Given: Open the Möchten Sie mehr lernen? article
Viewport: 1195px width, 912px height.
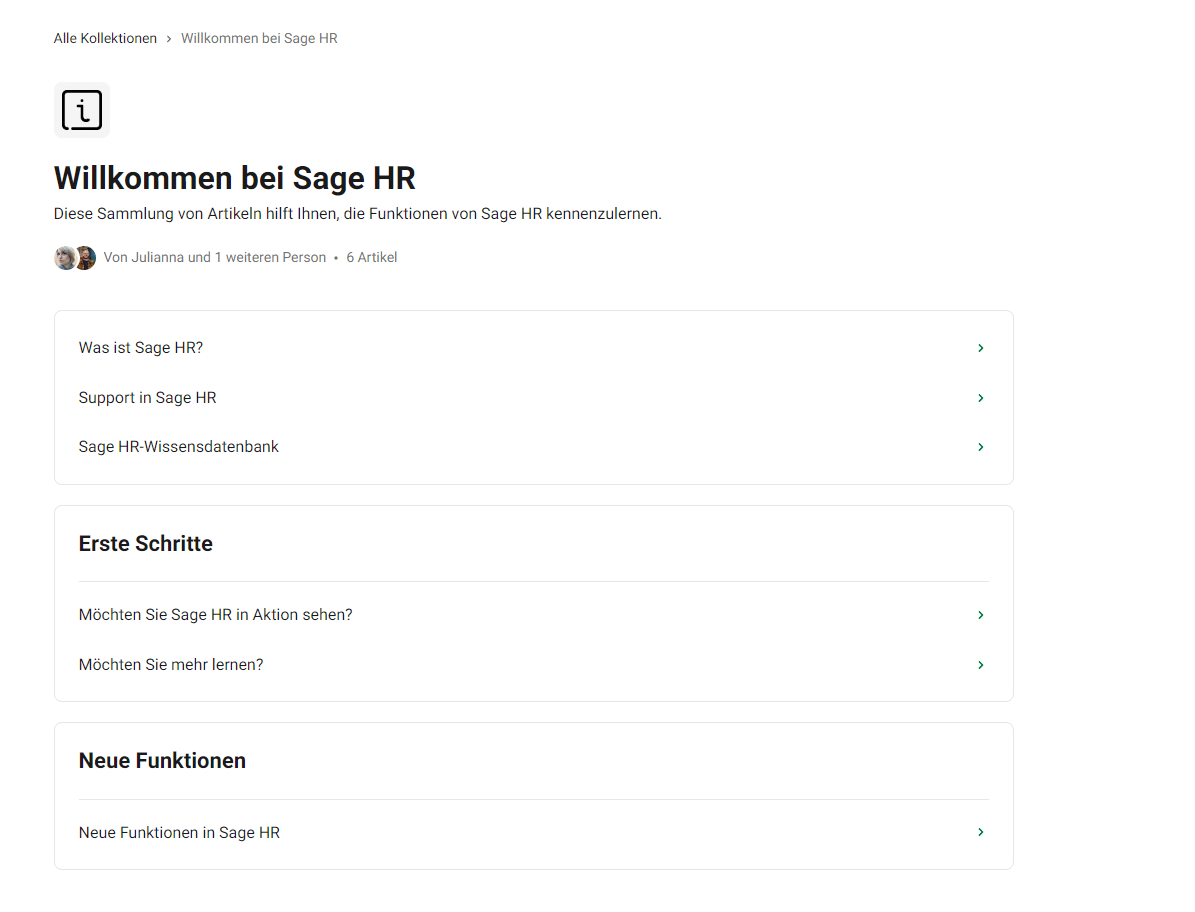Looking at the screenshot, I should point(171,665).
